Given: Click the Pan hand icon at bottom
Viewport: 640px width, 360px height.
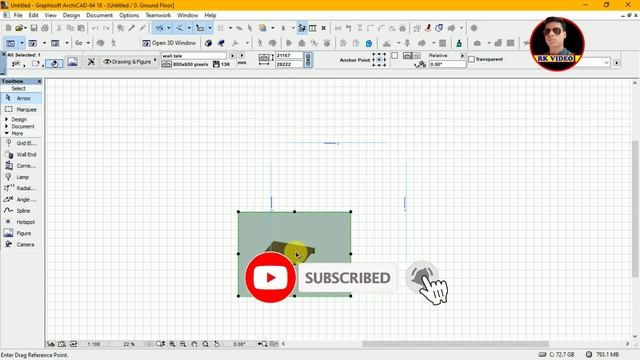Looking at the screenshot, I should pos(194,344).
